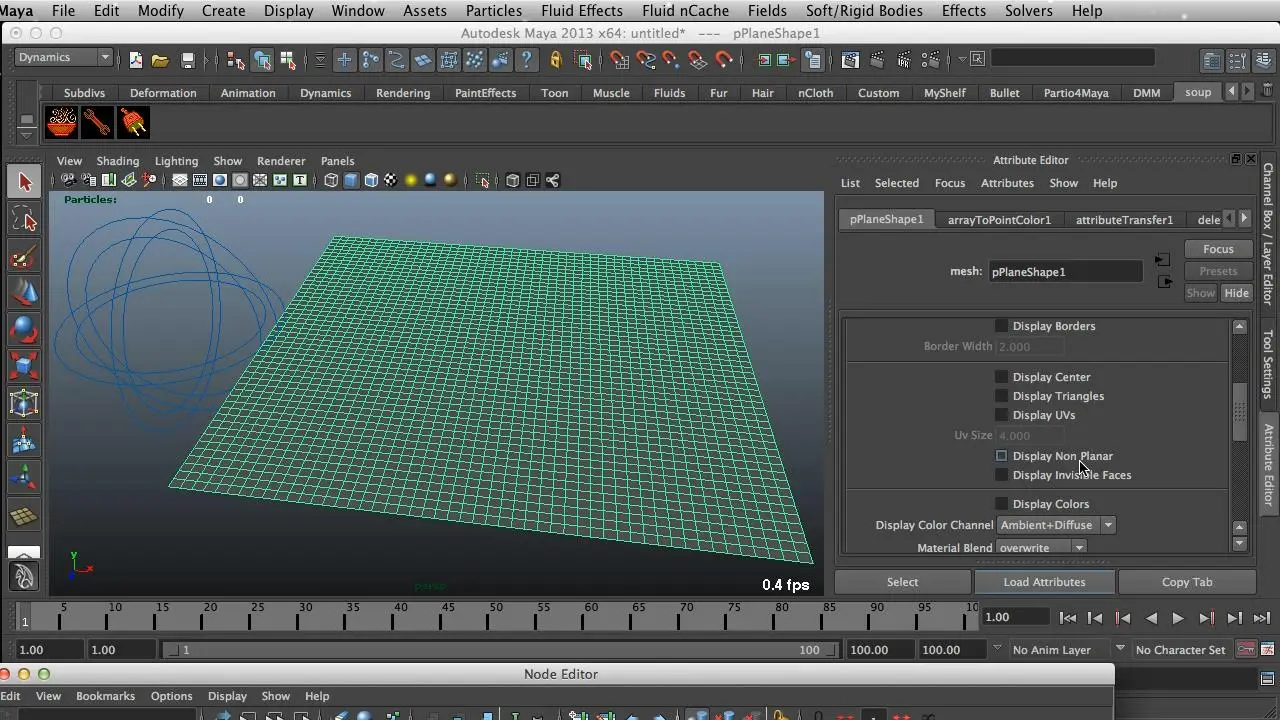The width and height of the screenshot is (1280, 720).
Task: Open the Dynamics menu set dropdown
Action: pos(64,58)
